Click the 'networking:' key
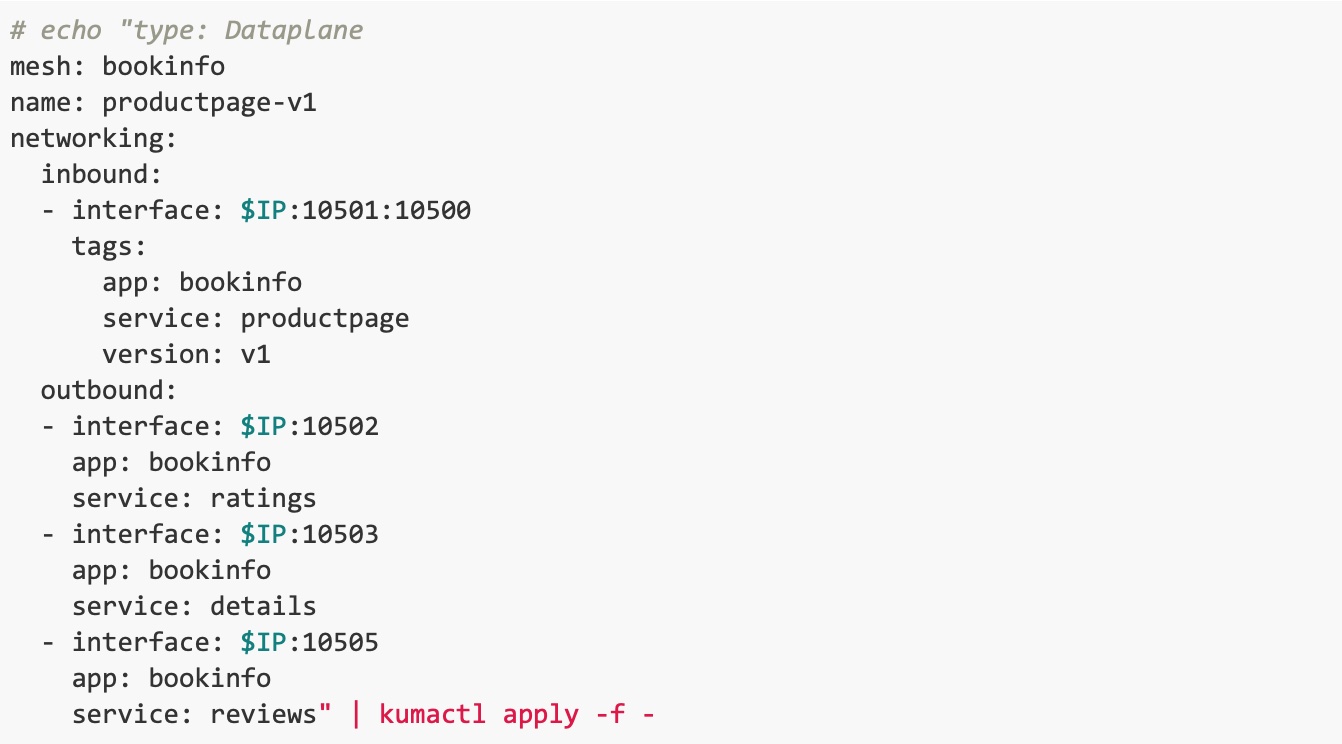The image size is (1342, 744). click(x=94, y=138)
